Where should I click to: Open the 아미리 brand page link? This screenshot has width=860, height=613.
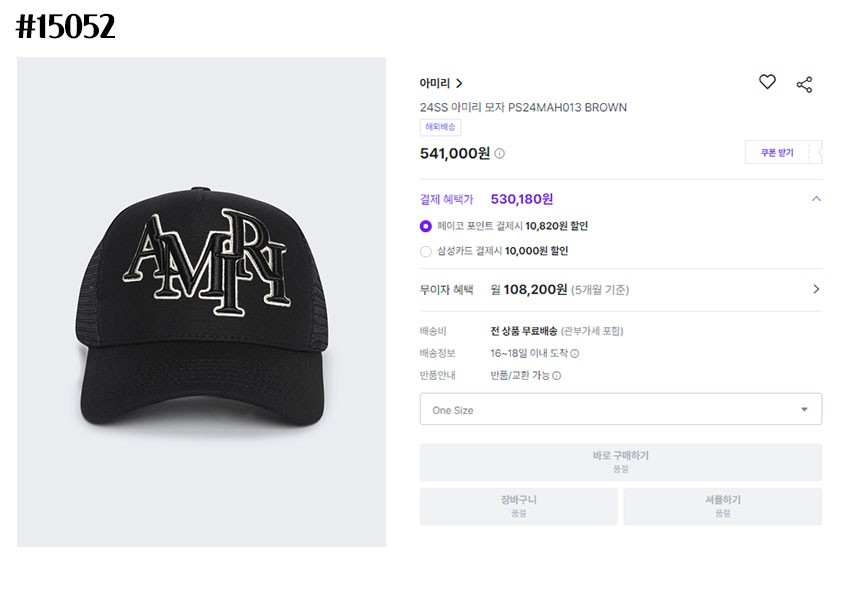click(441, 84)
